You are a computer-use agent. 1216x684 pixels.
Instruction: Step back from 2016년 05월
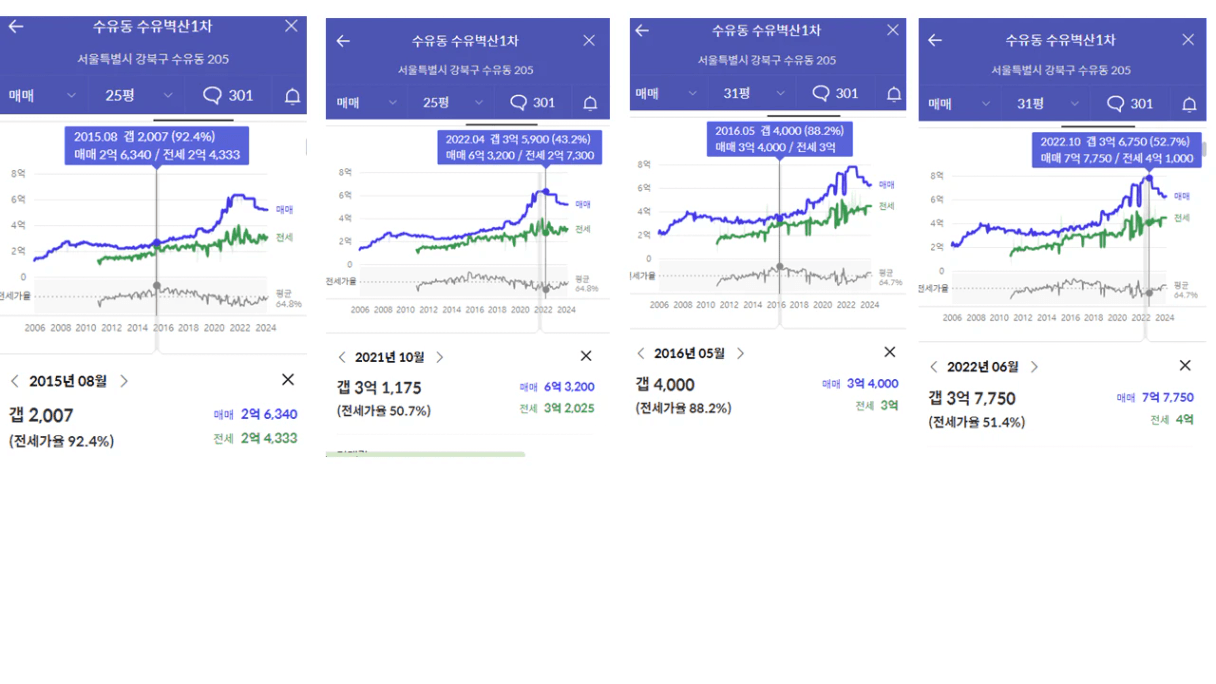(641, 353)
